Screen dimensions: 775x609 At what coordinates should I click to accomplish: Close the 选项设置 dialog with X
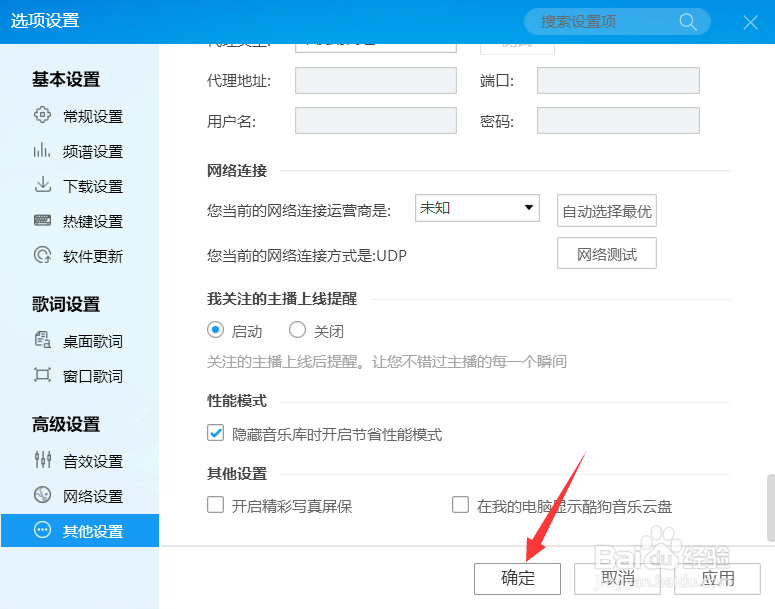click(x=750, y=22)
